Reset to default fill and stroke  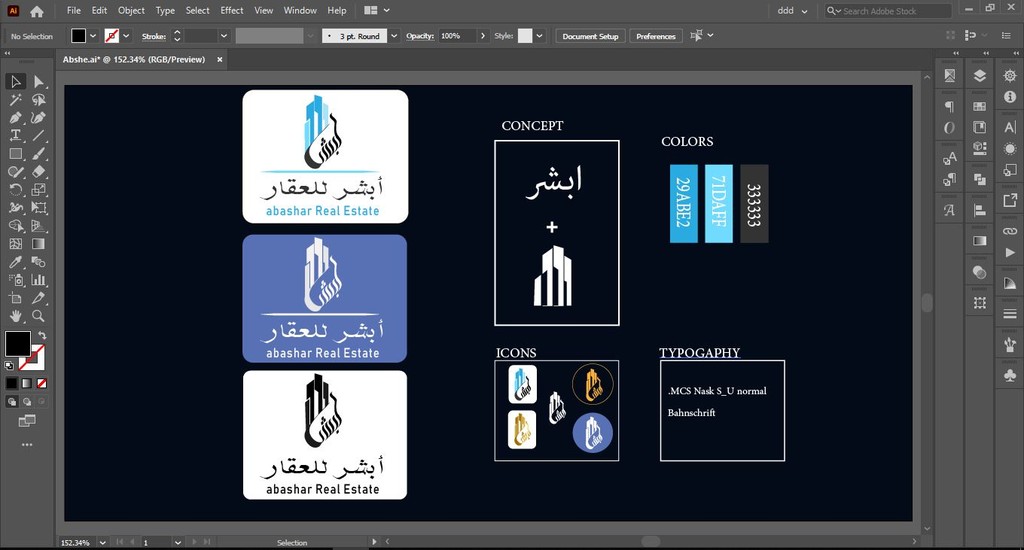(9, 366)
